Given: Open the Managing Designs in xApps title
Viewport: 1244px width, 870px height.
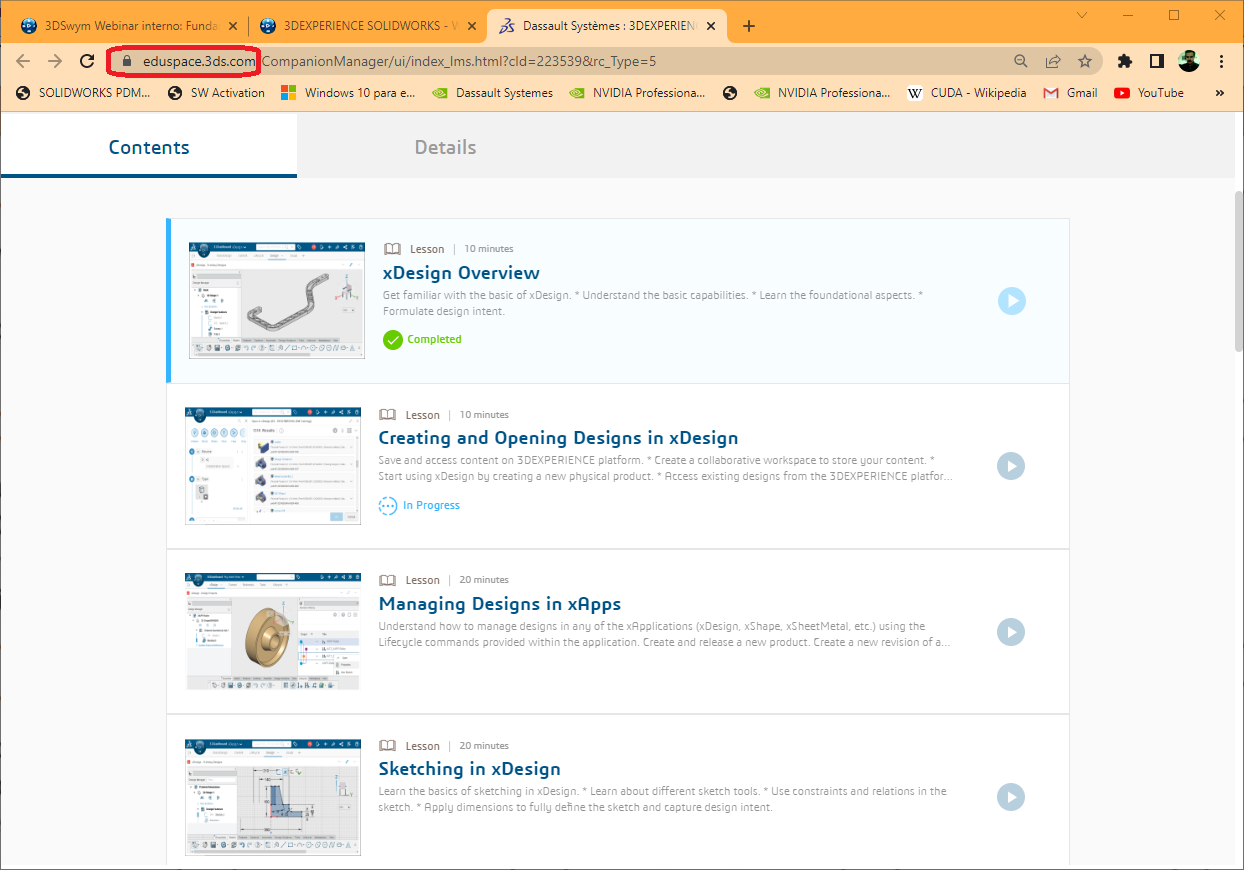Looking at the screenshot, I should coord(500,604).
